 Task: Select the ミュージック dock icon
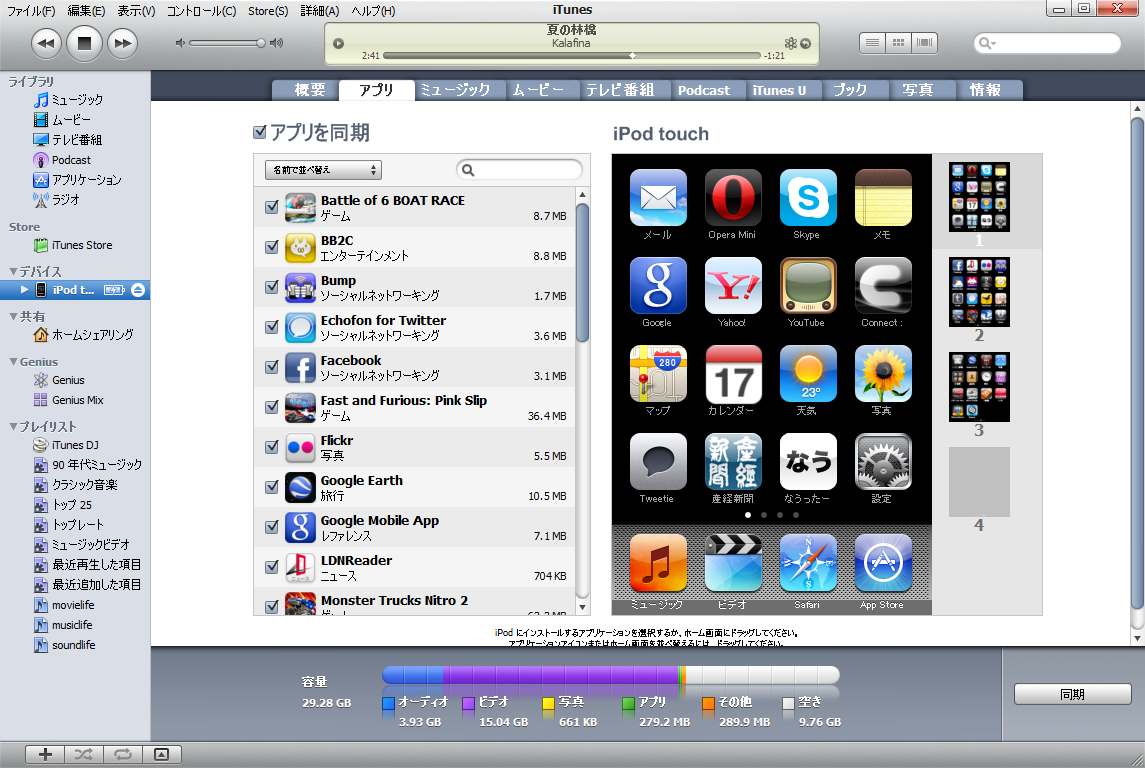[658, 563]
